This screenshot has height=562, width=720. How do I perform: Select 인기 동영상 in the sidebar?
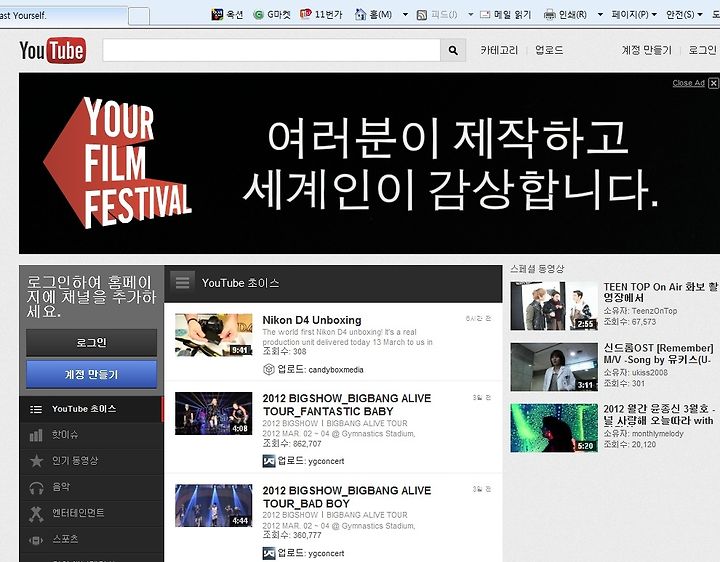point(91,461)
